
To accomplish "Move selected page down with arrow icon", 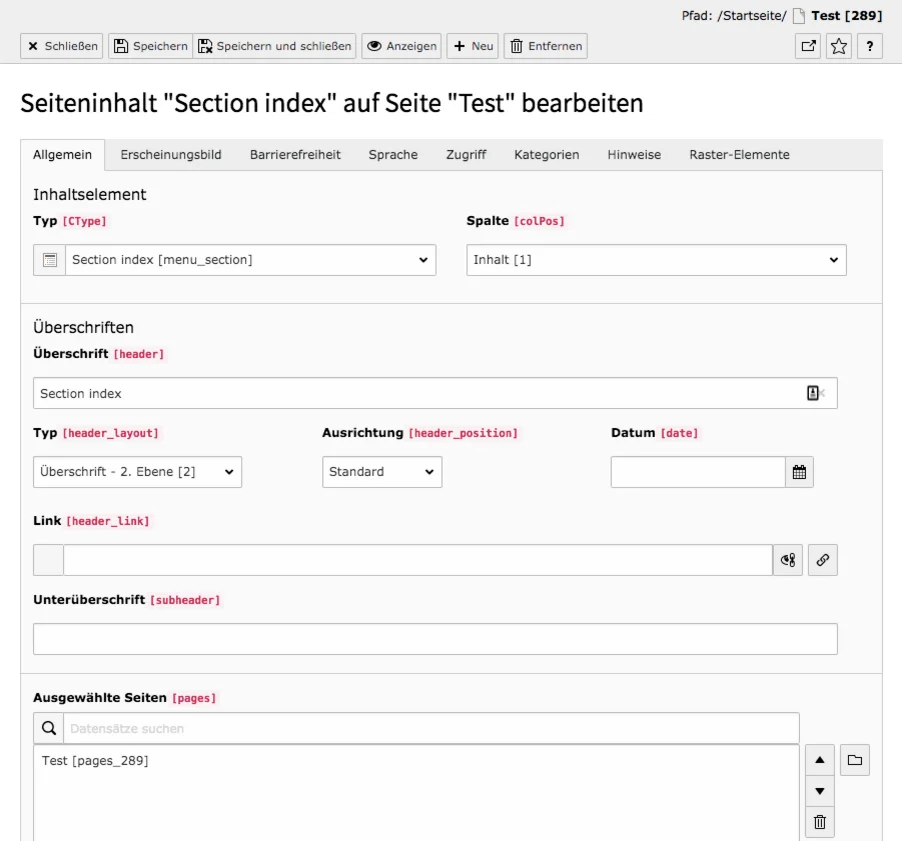I will [x=819, y=791].
